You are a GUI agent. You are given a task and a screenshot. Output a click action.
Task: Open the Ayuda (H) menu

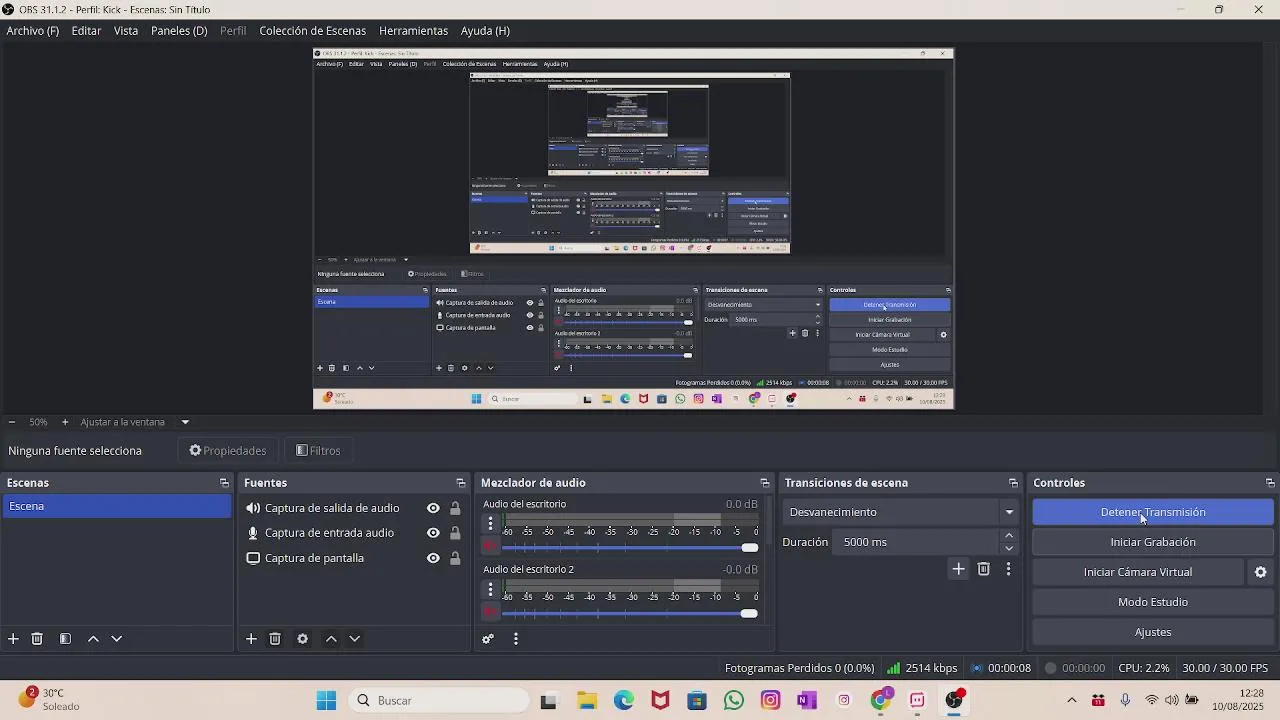point(485,31)
